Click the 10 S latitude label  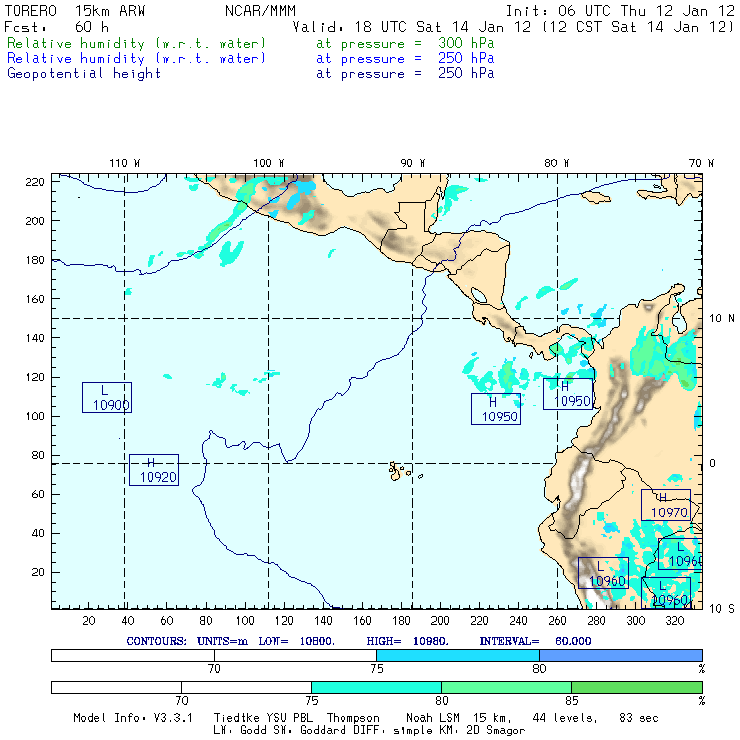(x=722, y=609)
